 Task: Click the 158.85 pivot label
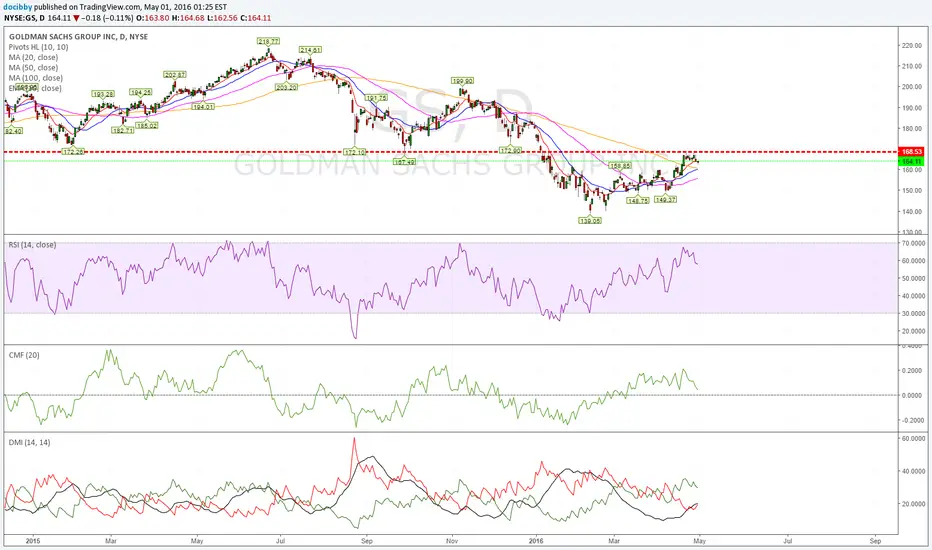[620, 165]
